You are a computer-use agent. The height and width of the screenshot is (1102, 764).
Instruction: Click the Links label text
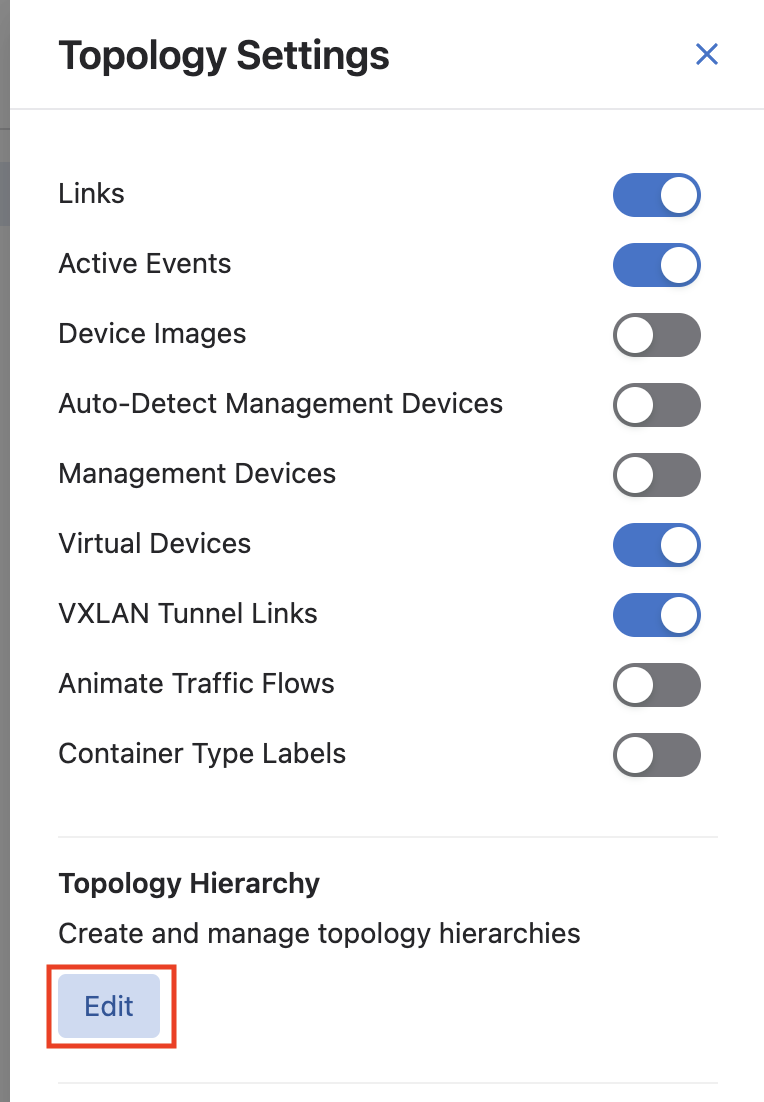coord(92,194)
